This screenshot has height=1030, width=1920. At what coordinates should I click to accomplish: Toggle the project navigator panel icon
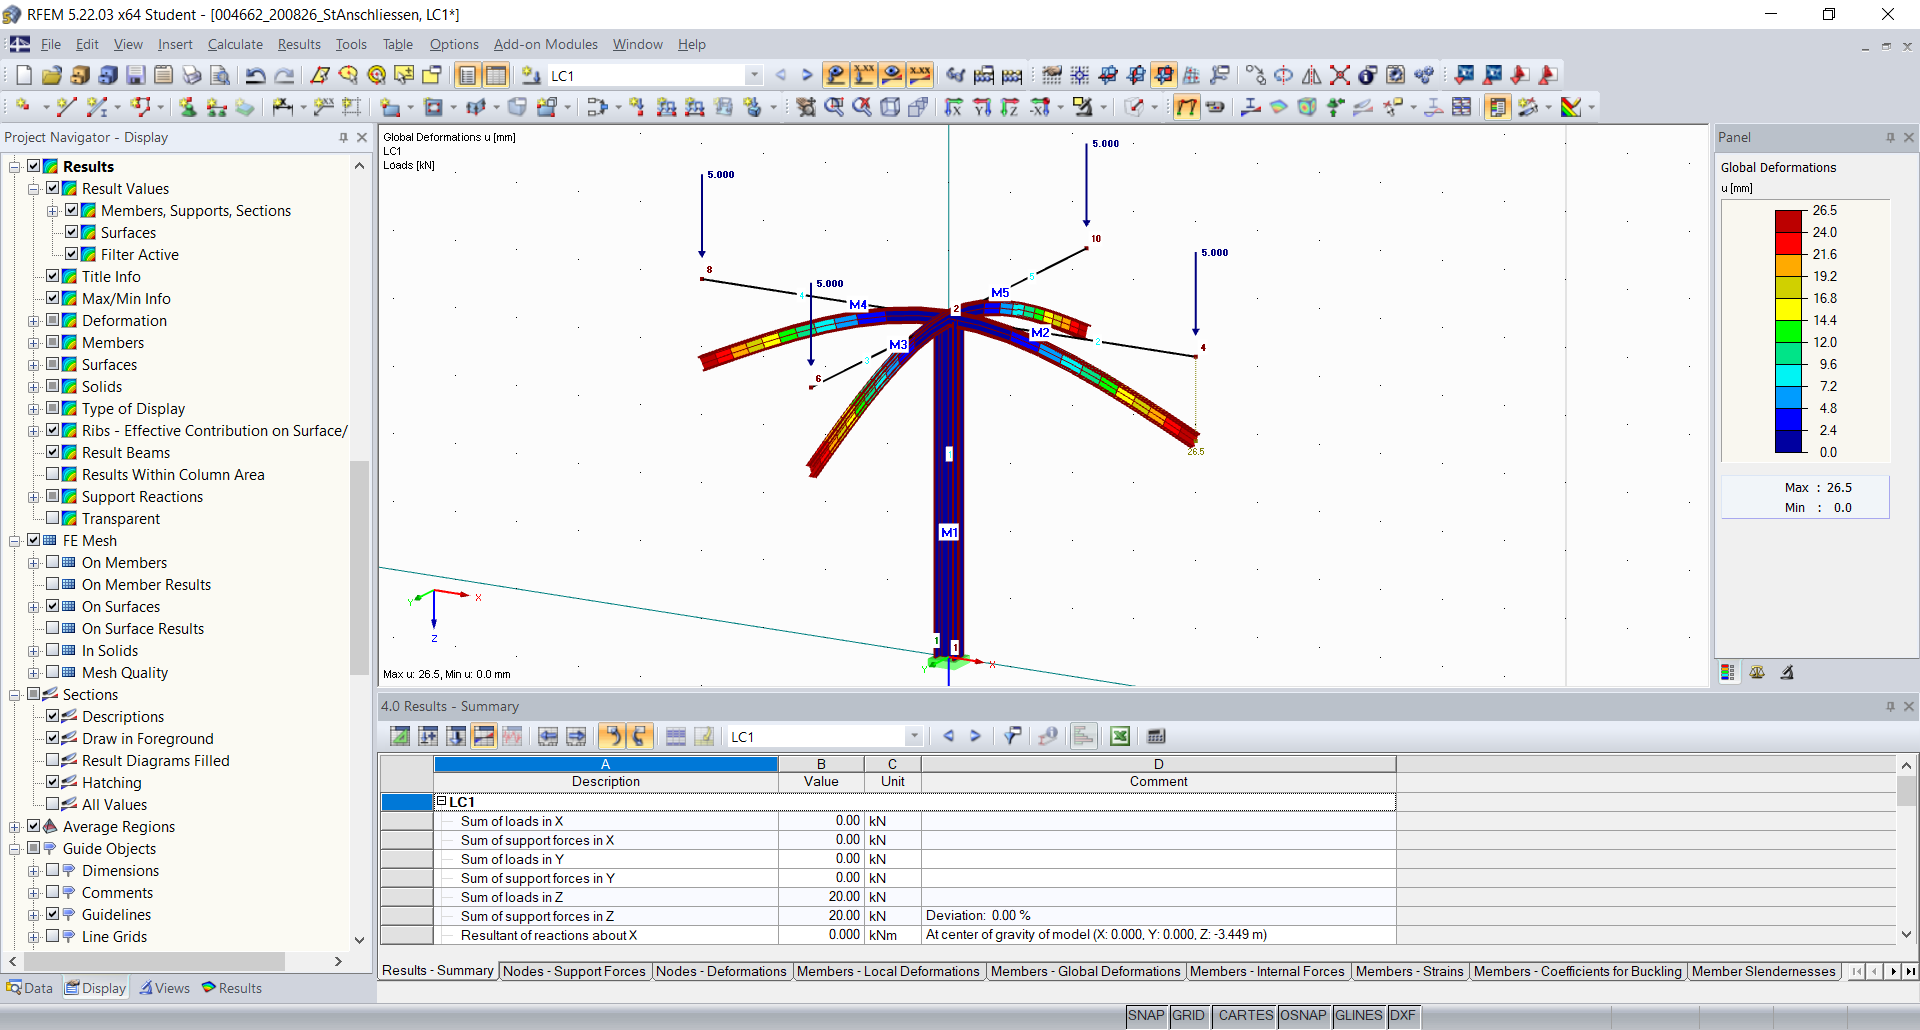tap(468, 75)
